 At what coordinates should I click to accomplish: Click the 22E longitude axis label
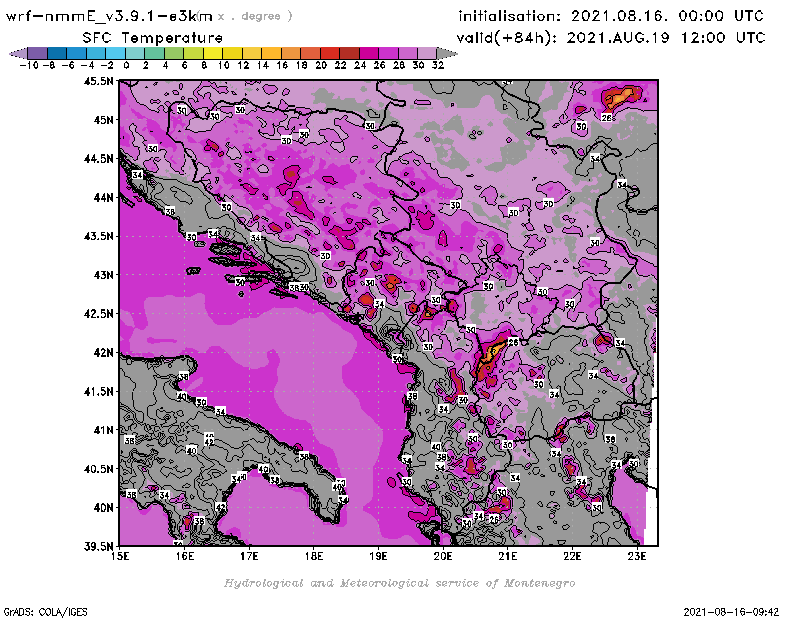tap(572, 556)
